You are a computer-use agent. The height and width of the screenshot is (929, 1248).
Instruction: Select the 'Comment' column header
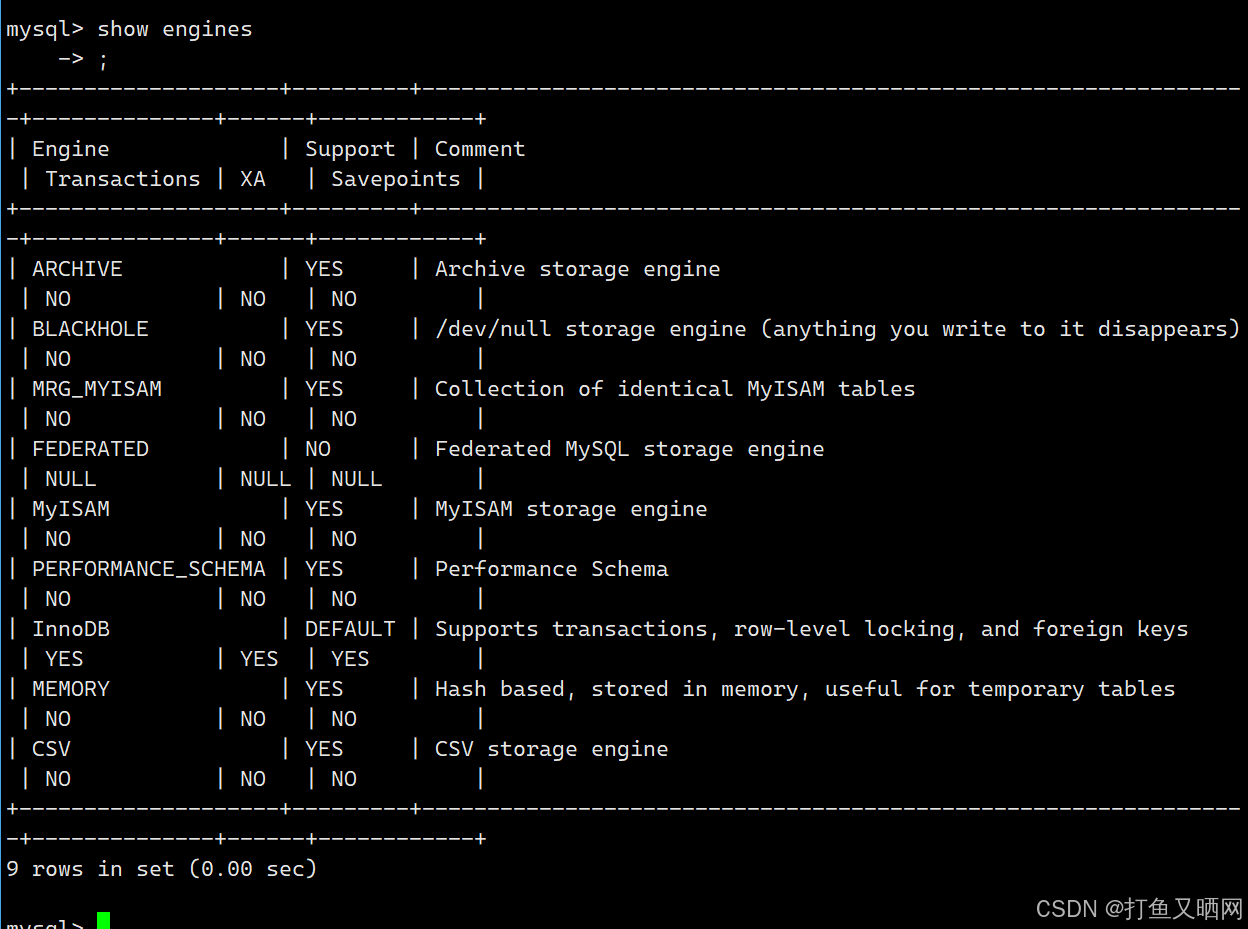pos(480,149)
